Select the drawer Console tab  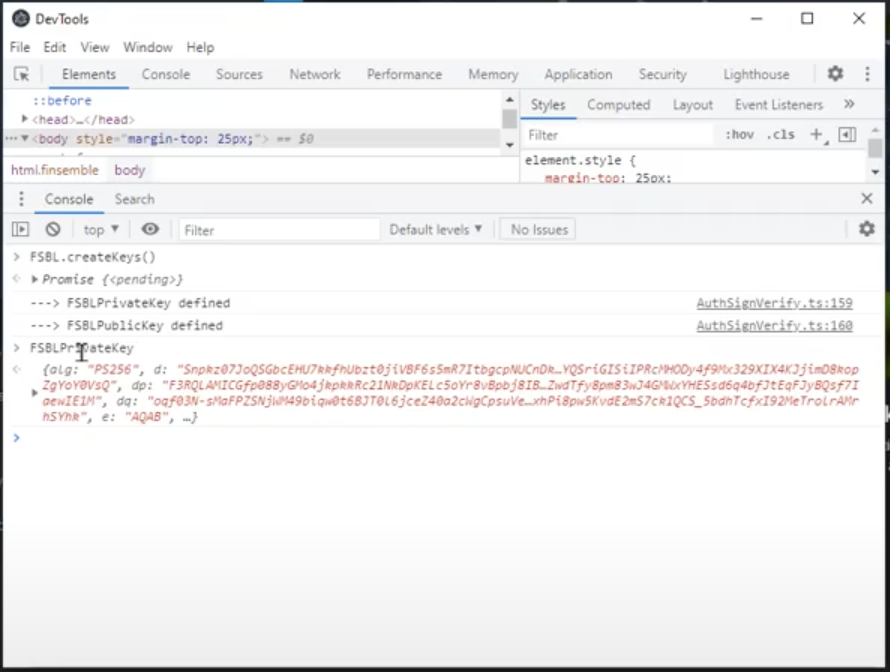69,199
